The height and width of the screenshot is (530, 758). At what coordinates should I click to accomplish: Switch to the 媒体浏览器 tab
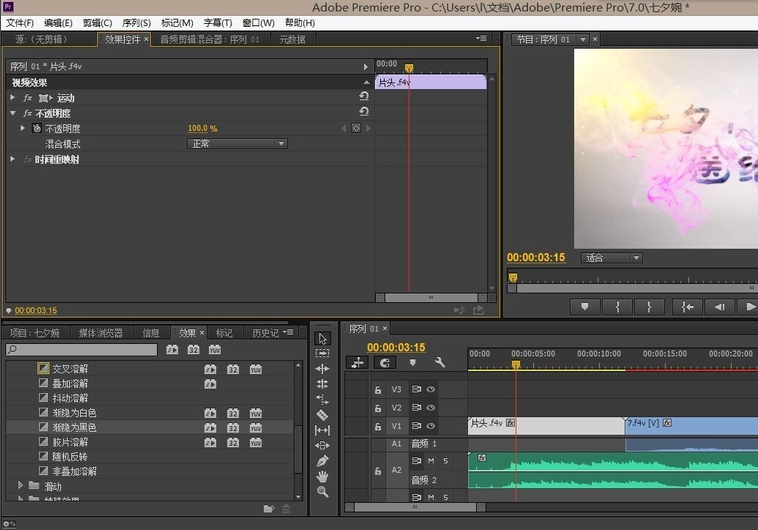click(101, 333)
